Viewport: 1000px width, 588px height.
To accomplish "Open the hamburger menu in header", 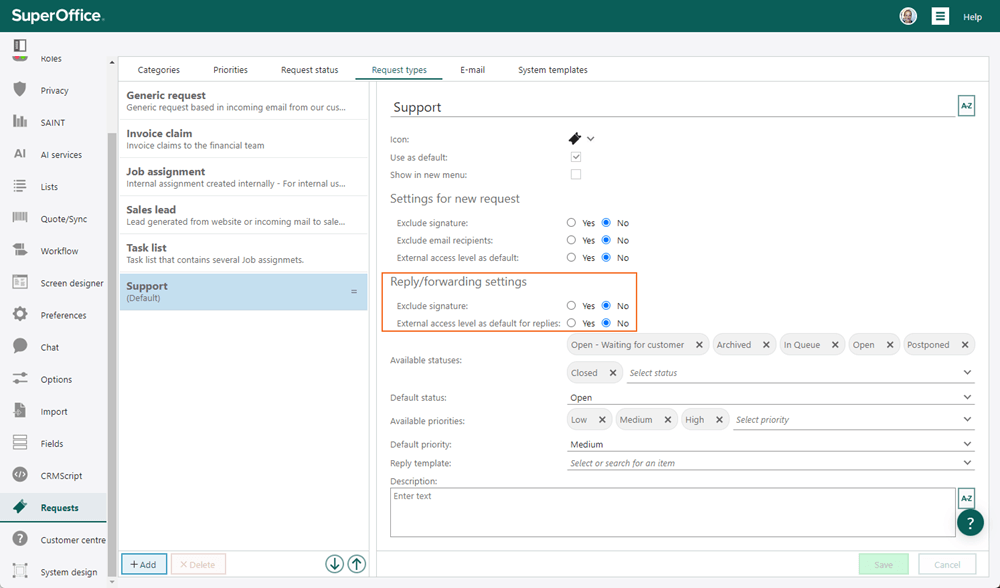I will pos(940,16).
